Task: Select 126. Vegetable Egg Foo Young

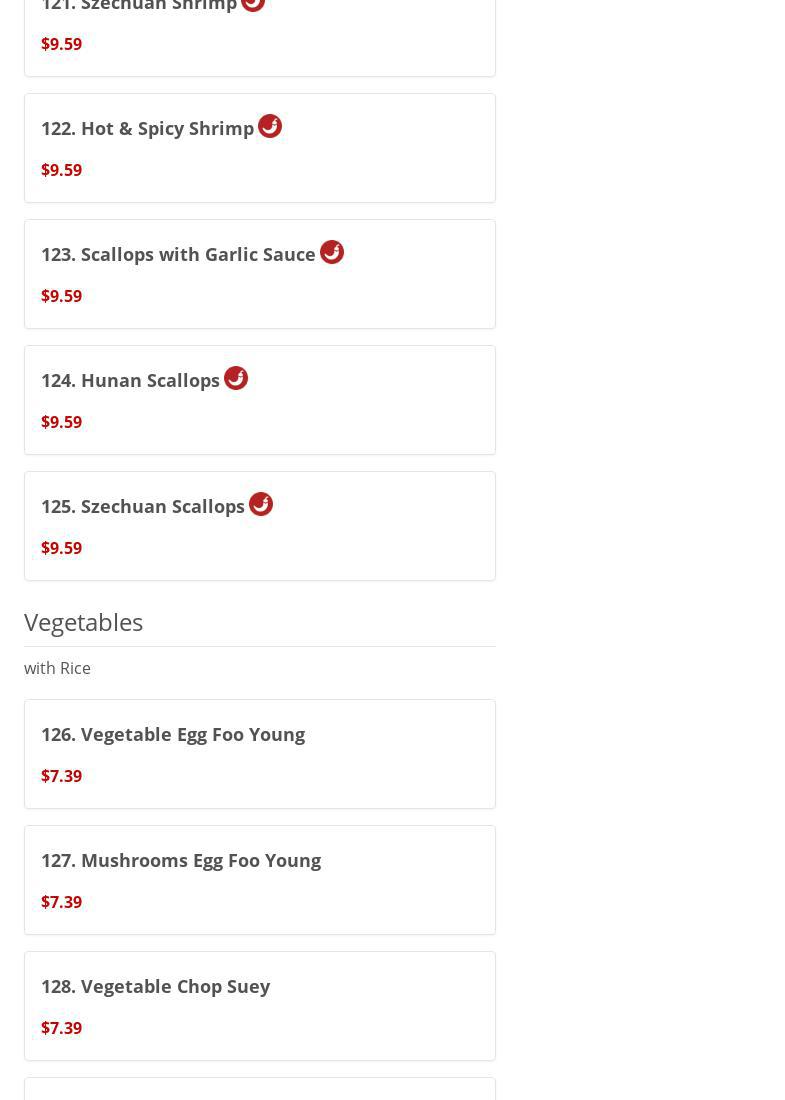Action: coord(173,735)
